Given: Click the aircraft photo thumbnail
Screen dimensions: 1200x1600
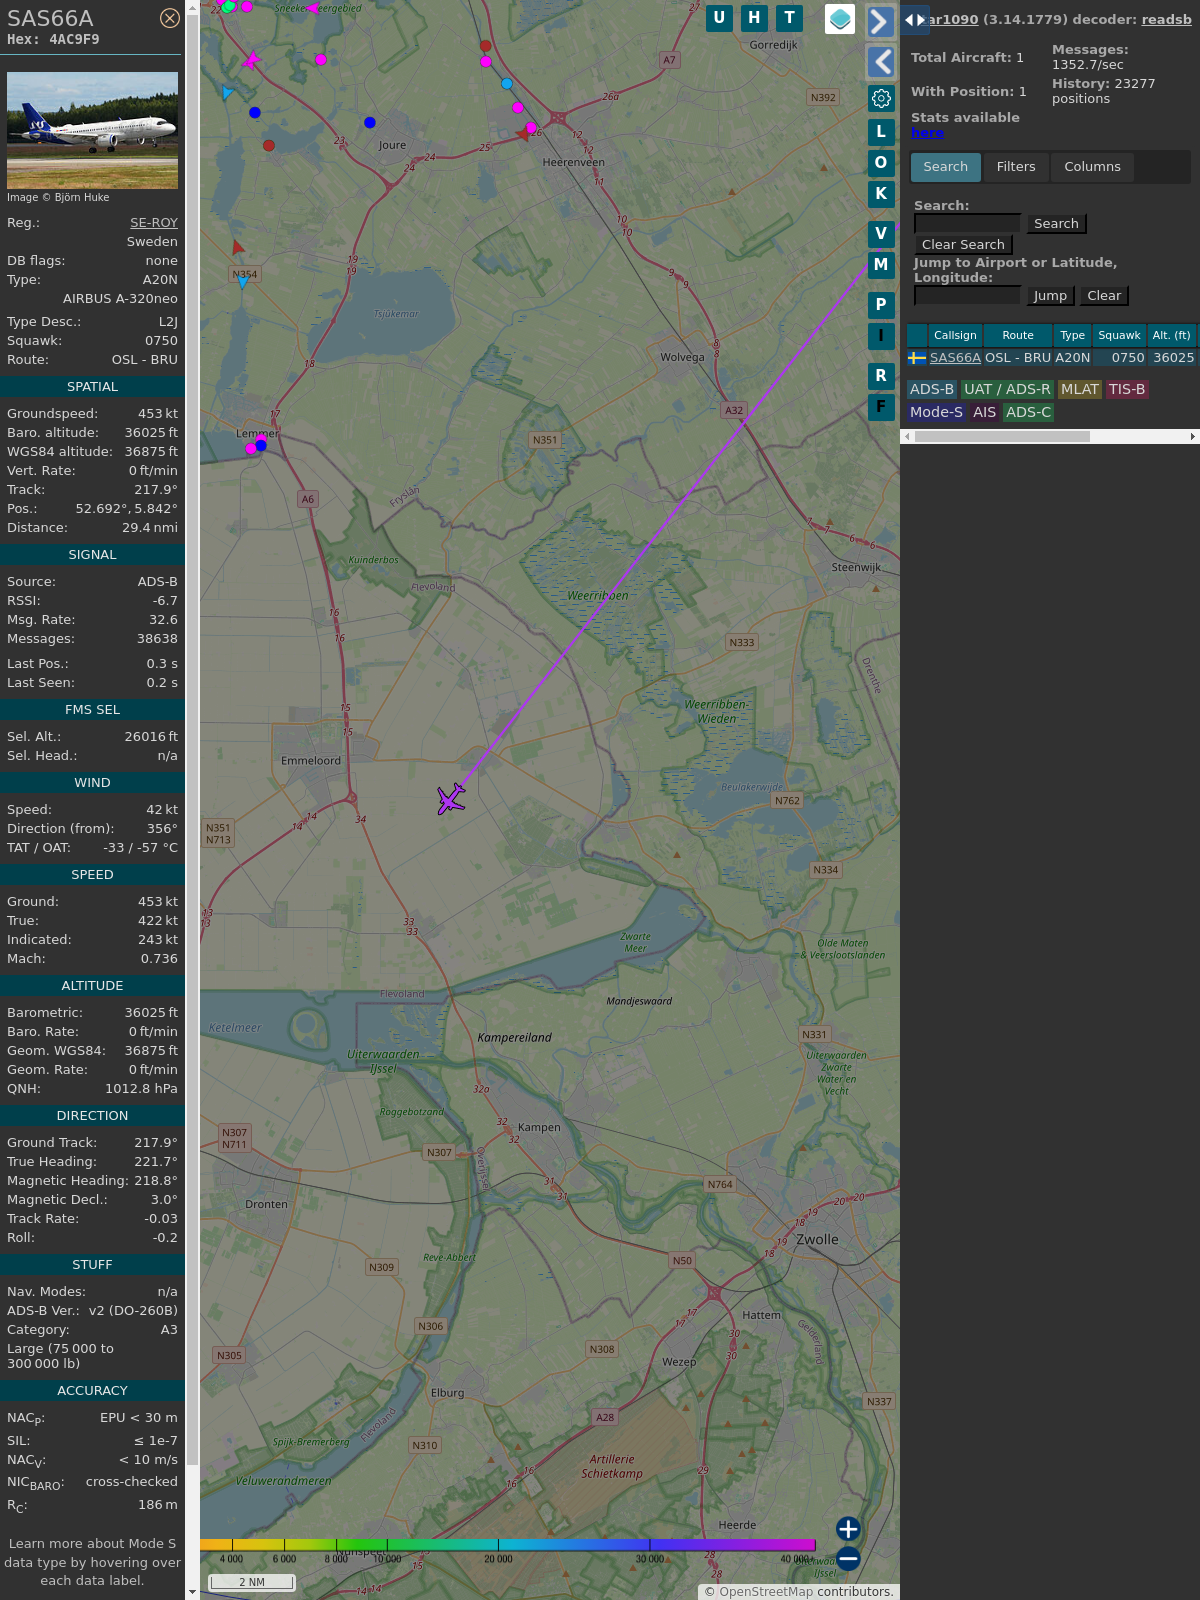Looking at the screenshot, I should (92, 130).
